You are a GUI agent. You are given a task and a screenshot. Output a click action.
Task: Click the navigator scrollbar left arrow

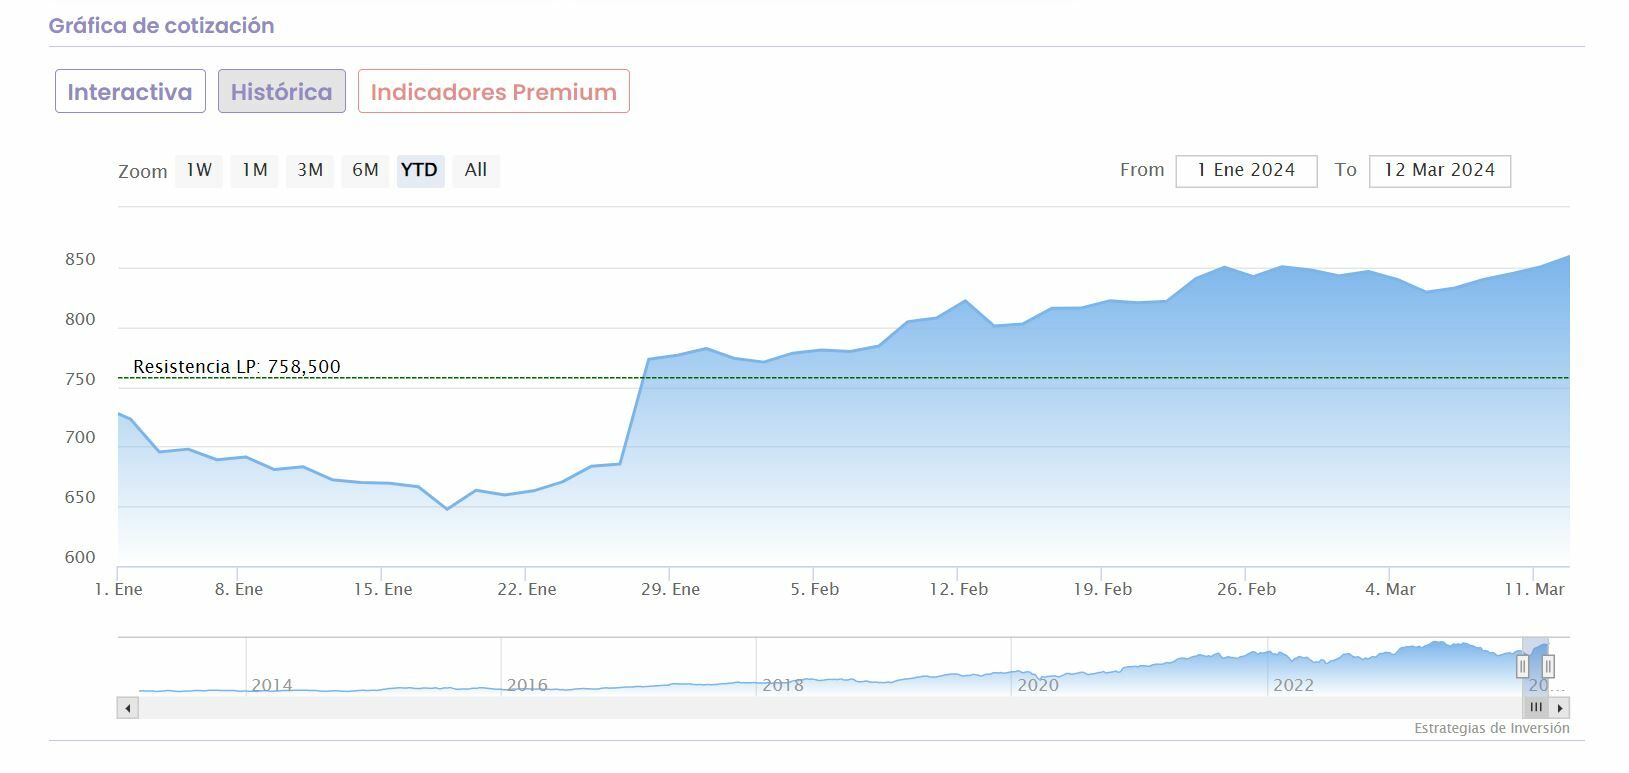[x=128, y=708]
